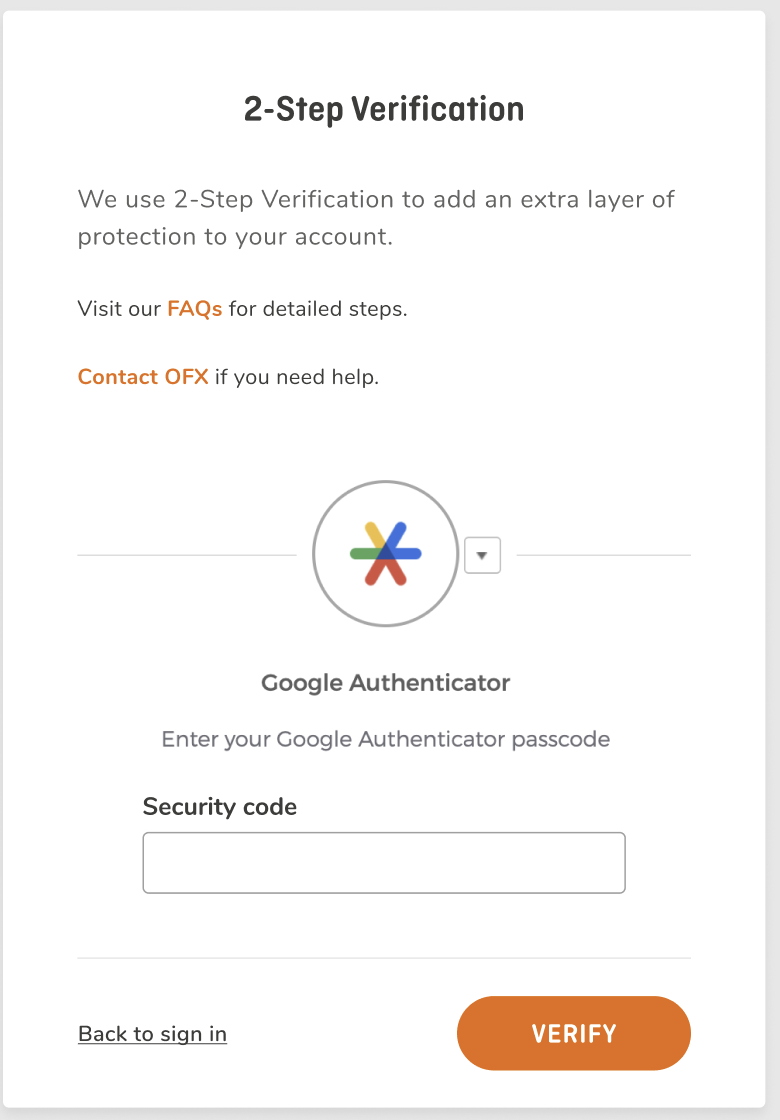The height and width of the screenshot is (1120, 780).
Task: Click the 'if you need help' text
Action: tap(296, 377)
